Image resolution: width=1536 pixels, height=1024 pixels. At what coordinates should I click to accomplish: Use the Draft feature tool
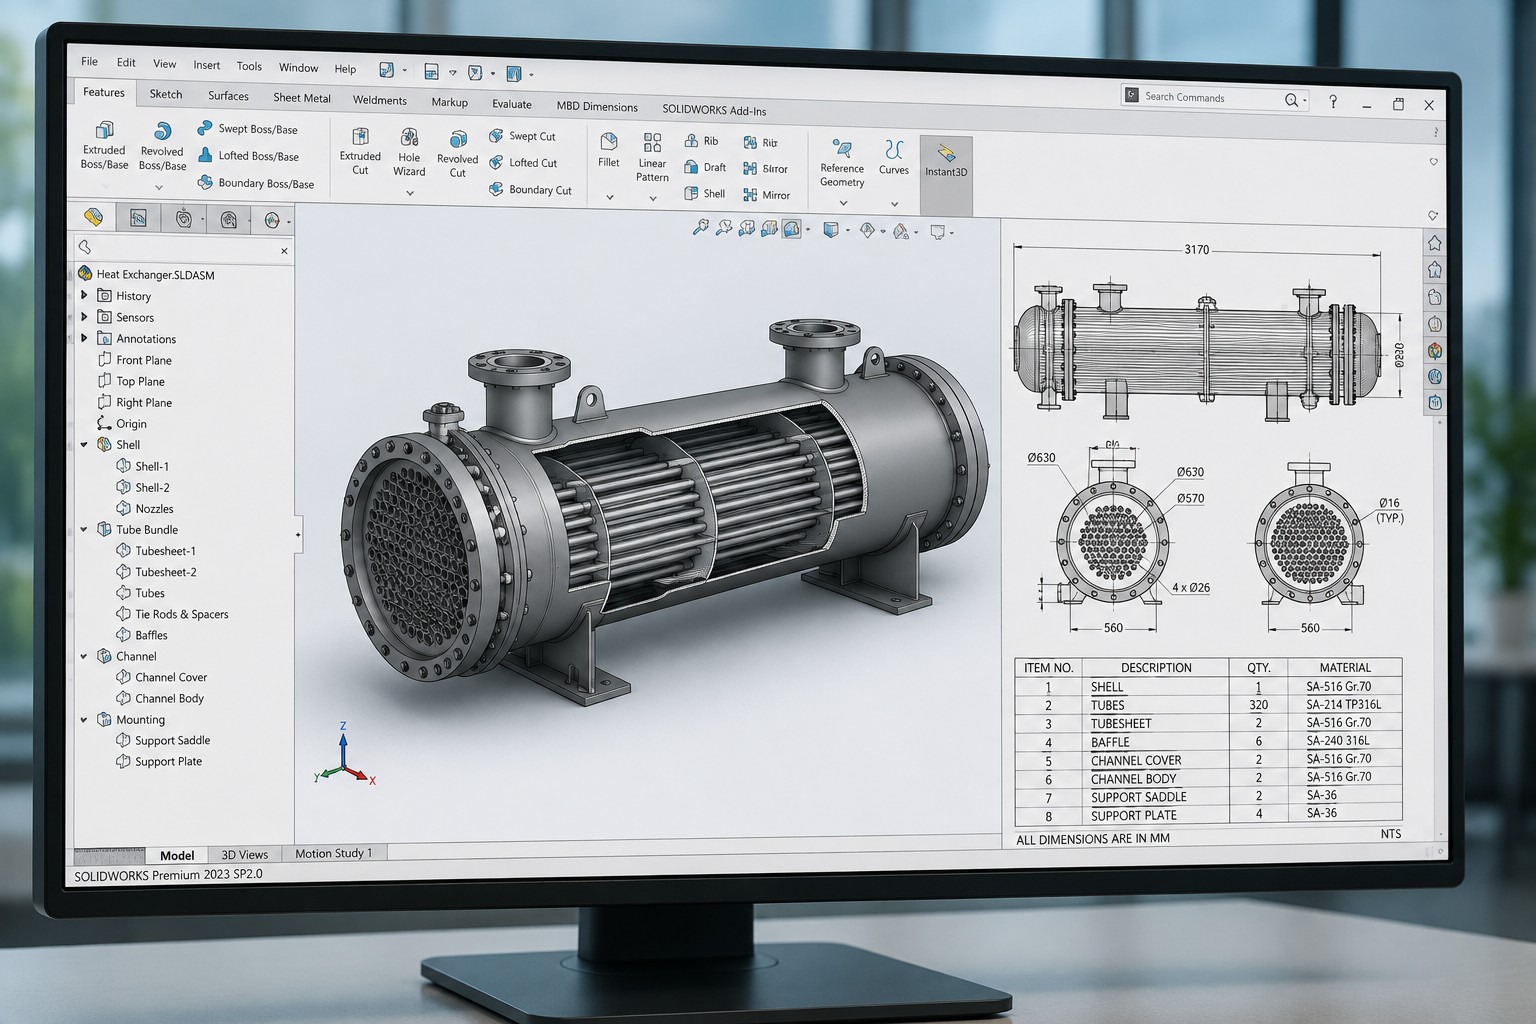[x=704, y=168]
